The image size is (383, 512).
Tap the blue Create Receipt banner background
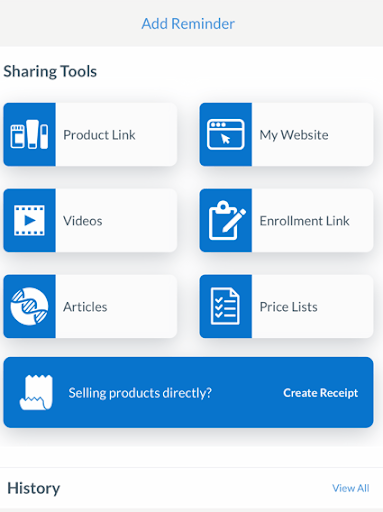click(x=188, y=392)
